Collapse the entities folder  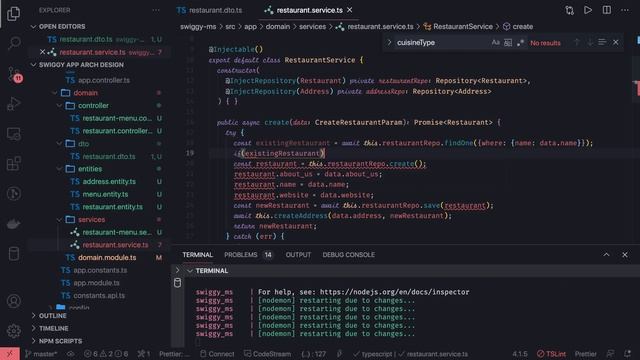(60, 169)
